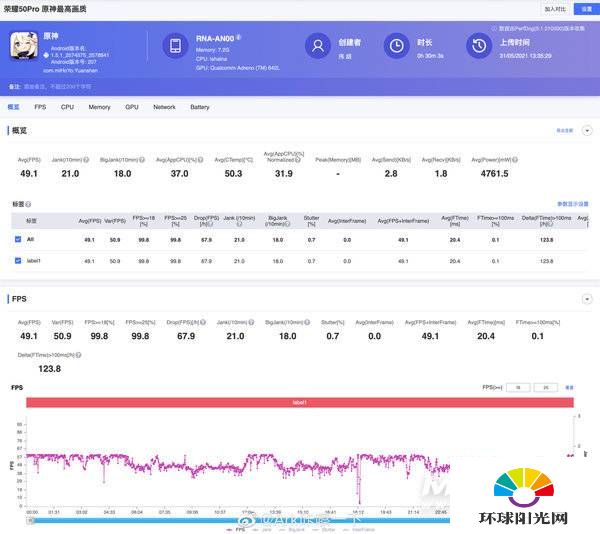Image resolution: width=600 pixels, height=534 pixels.
Task: Toggle the label1 row checkbox
Action: pyautogui.click(x=18, y=260)
